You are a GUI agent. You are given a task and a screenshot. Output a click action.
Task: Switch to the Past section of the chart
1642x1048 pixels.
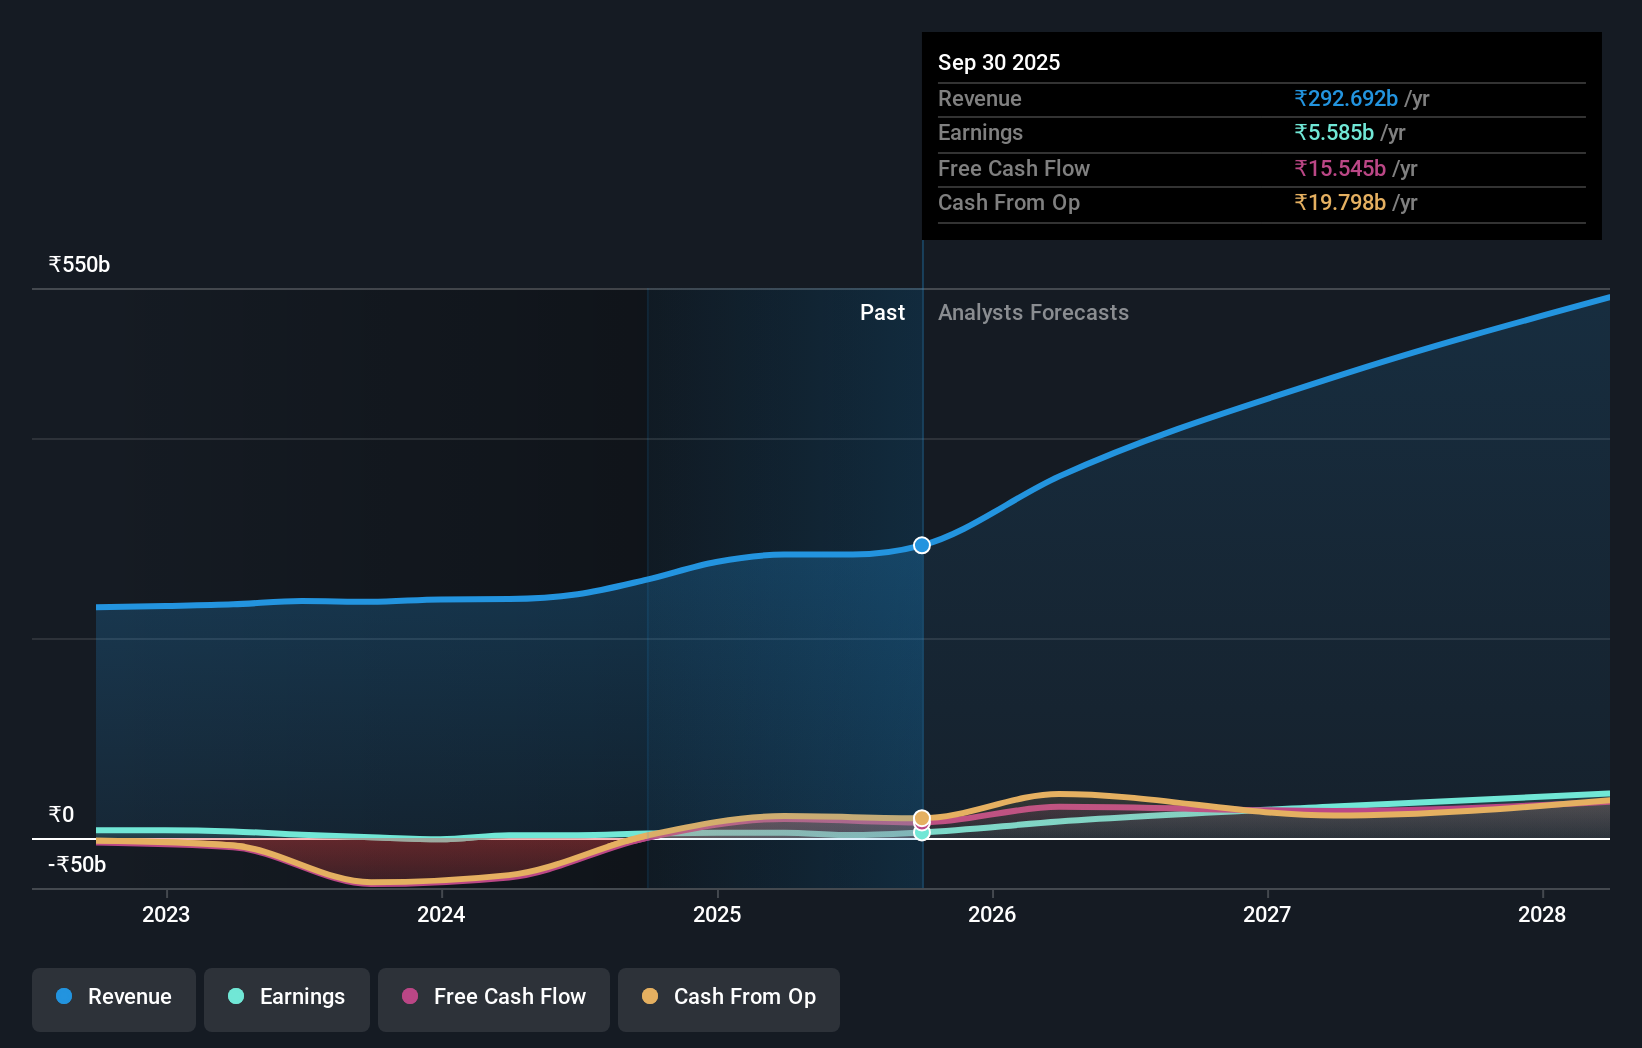[882, 312]
